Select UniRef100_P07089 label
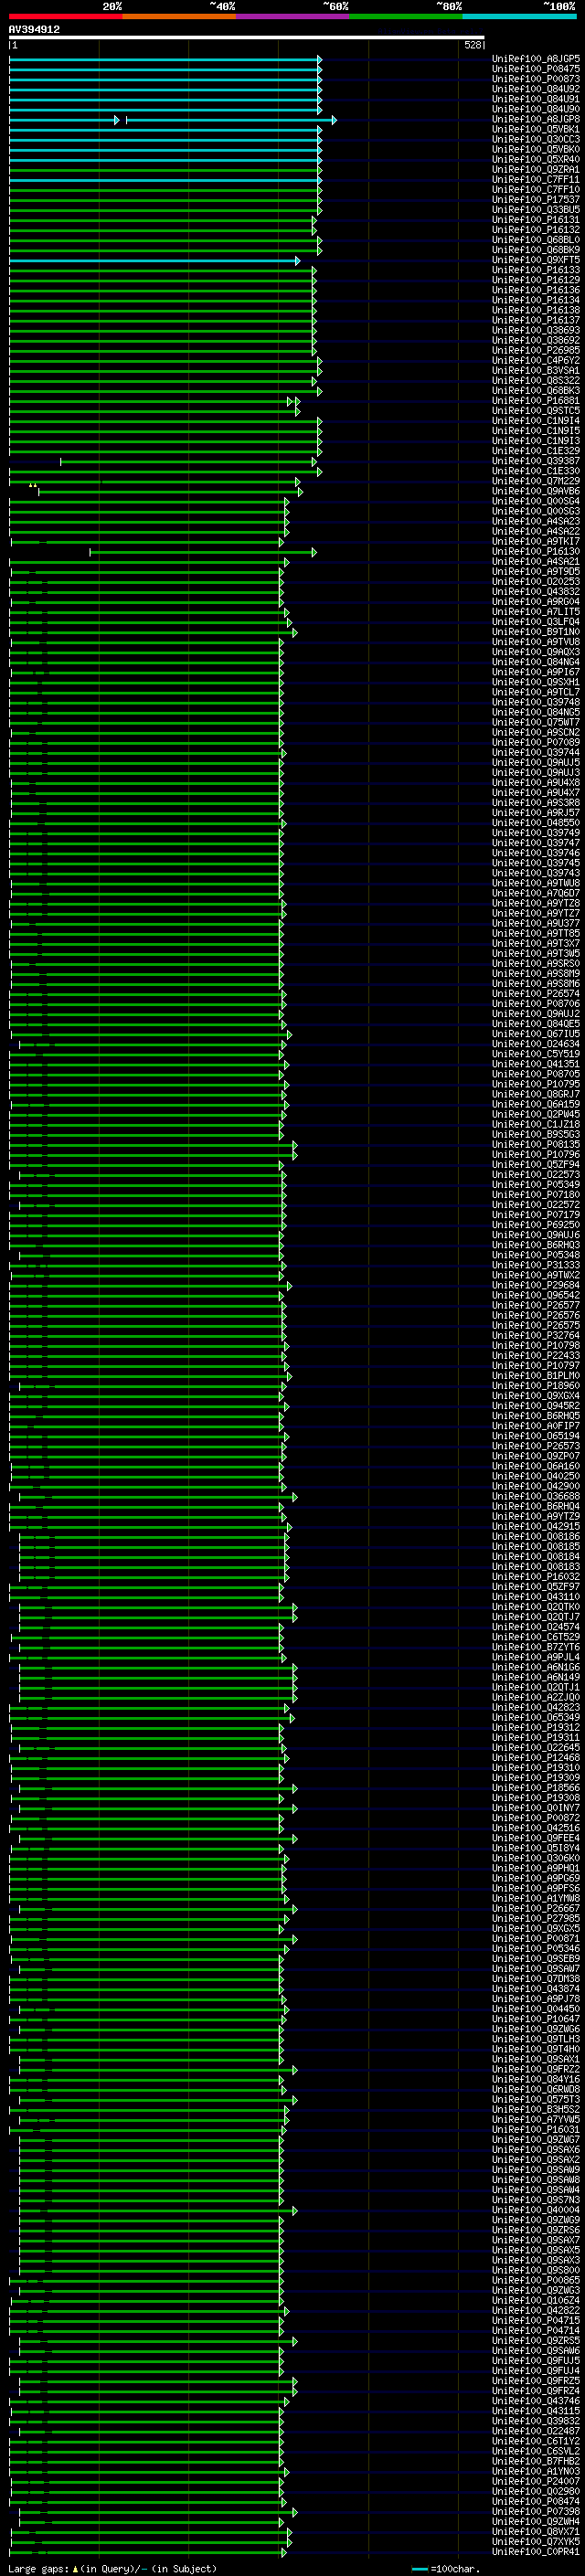This screenshot has height=2576, width=585. (535, 743)
